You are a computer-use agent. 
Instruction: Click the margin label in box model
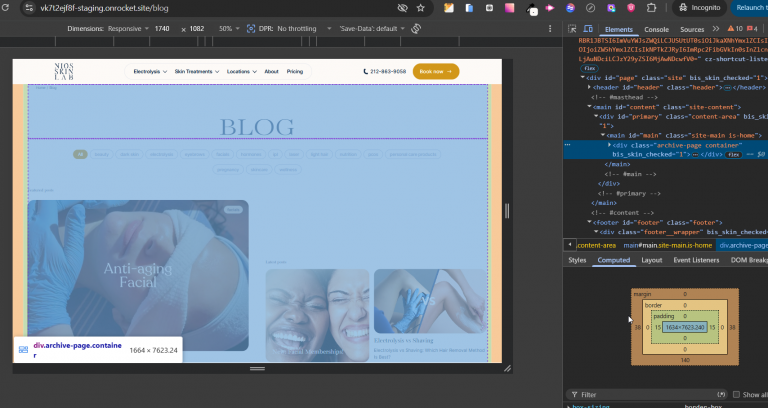(x=642, y=294)
